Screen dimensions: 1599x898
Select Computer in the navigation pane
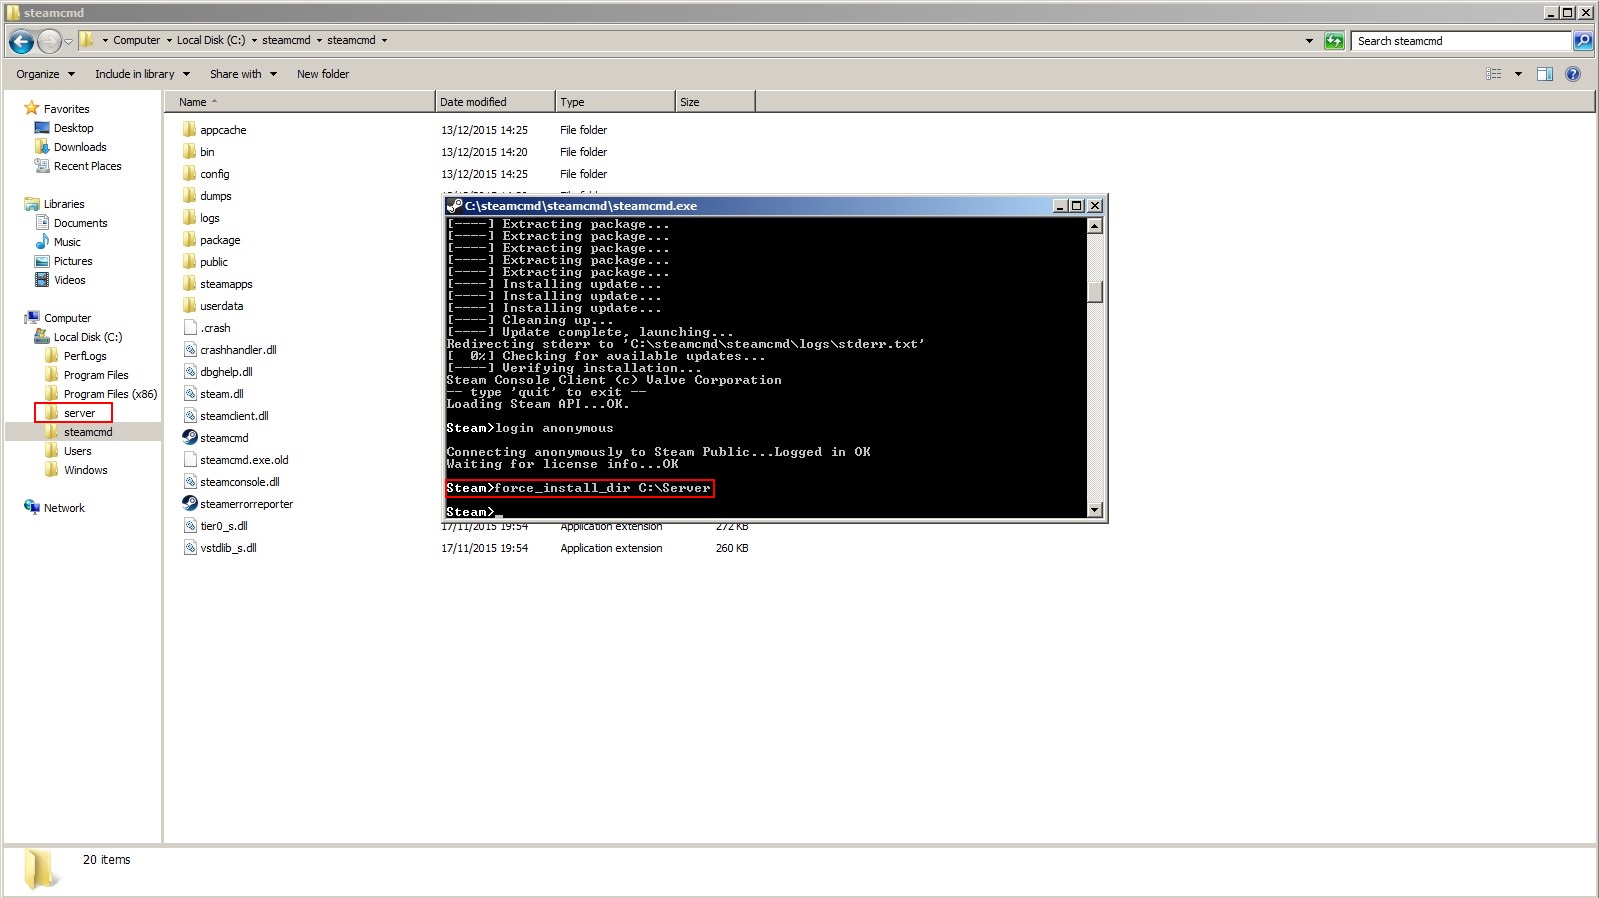(x=67, y=318)
